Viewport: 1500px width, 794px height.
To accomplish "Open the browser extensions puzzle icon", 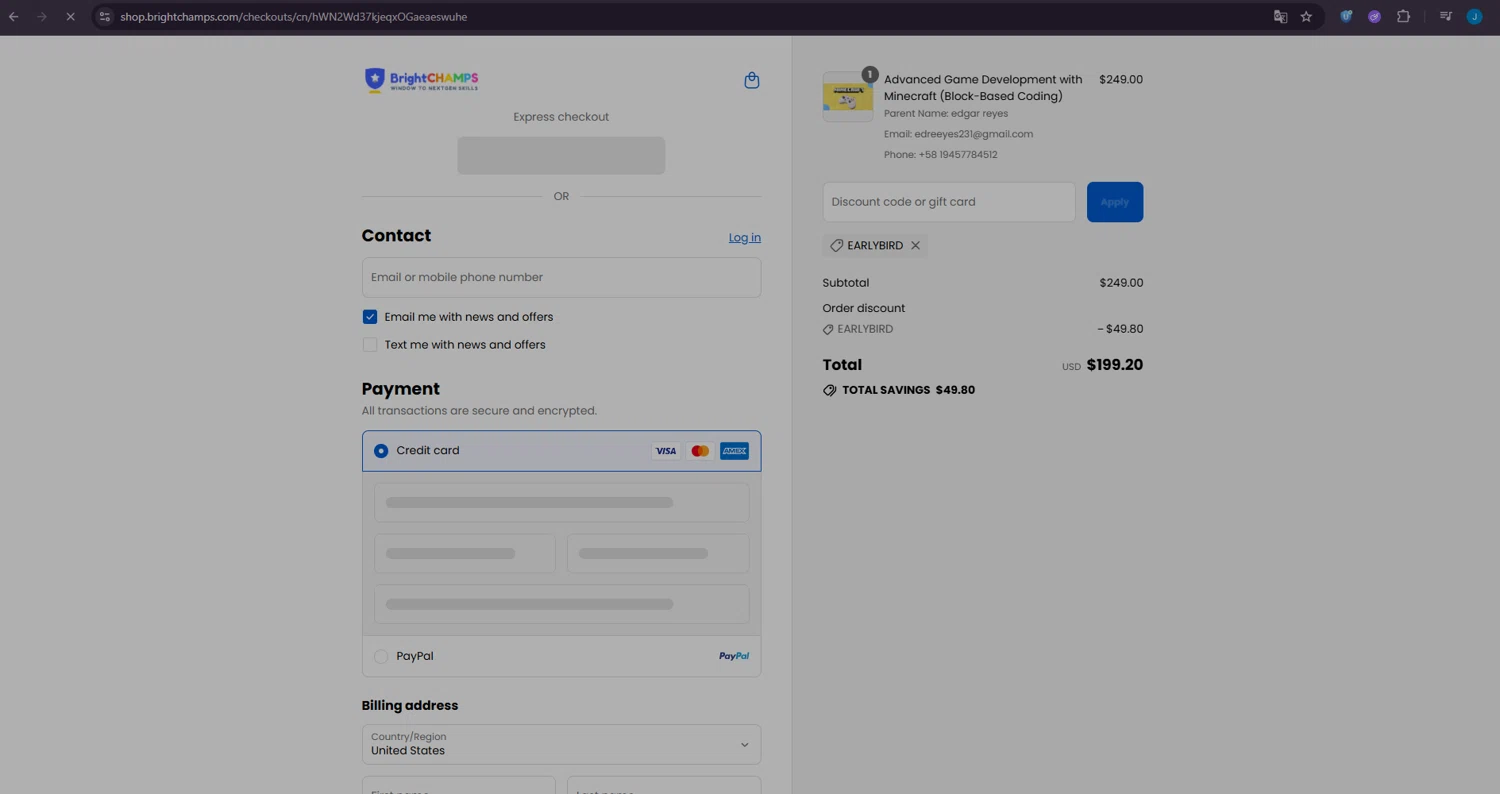I will (x=1403, y=17).
